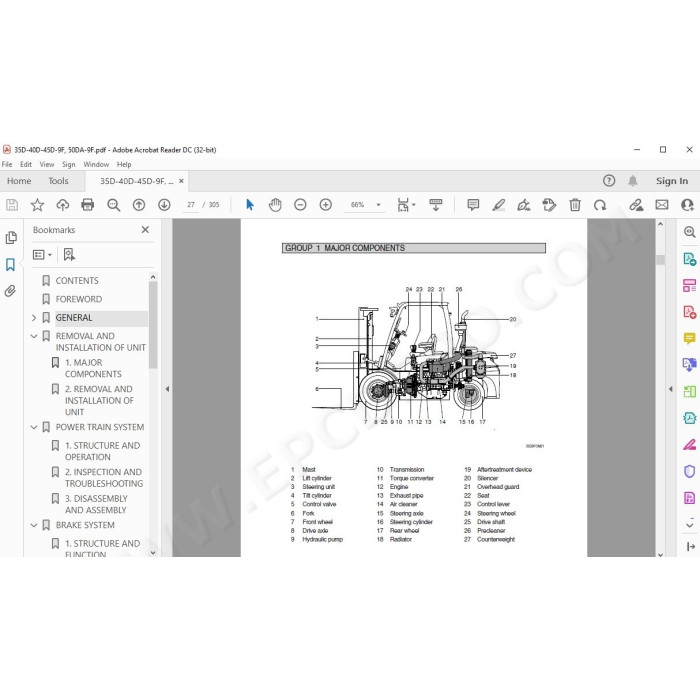
Task: Open fit page options tool
Action: point(406,205)
